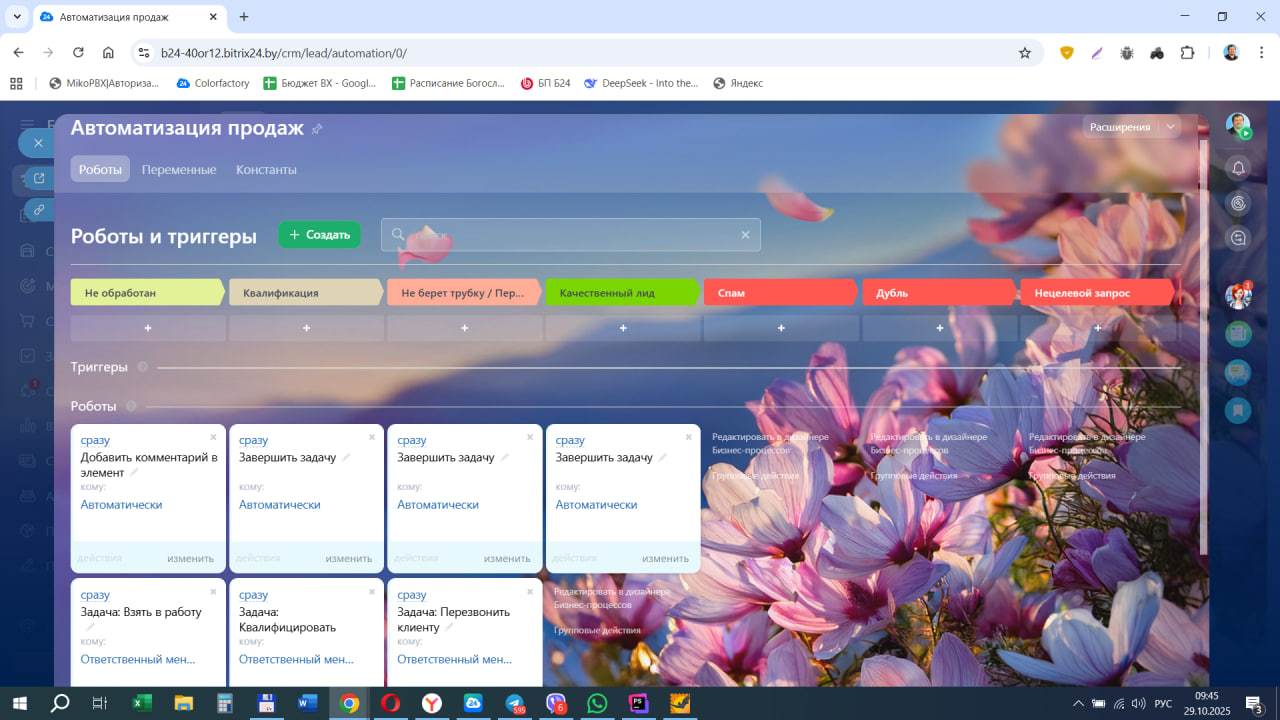Image resolution: width=1280 pixels, height=720 pixels.
Task: Pin the Автоматизация продаж page title
Action: tap(317, 129)
